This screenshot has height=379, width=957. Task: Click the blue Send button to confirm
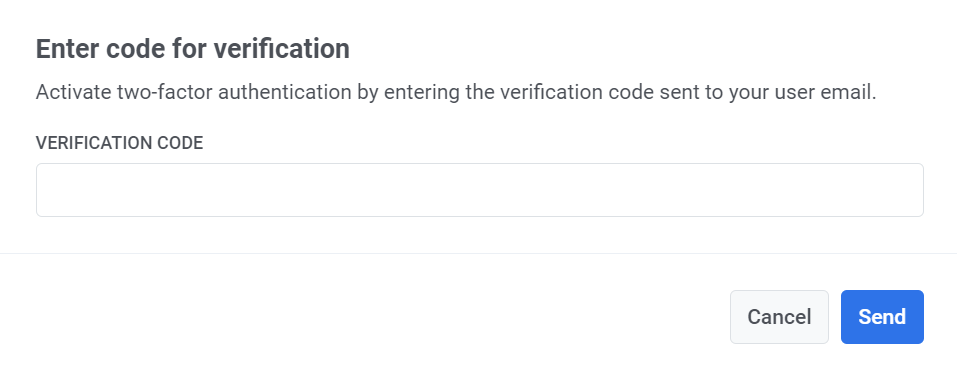[882, 317]
